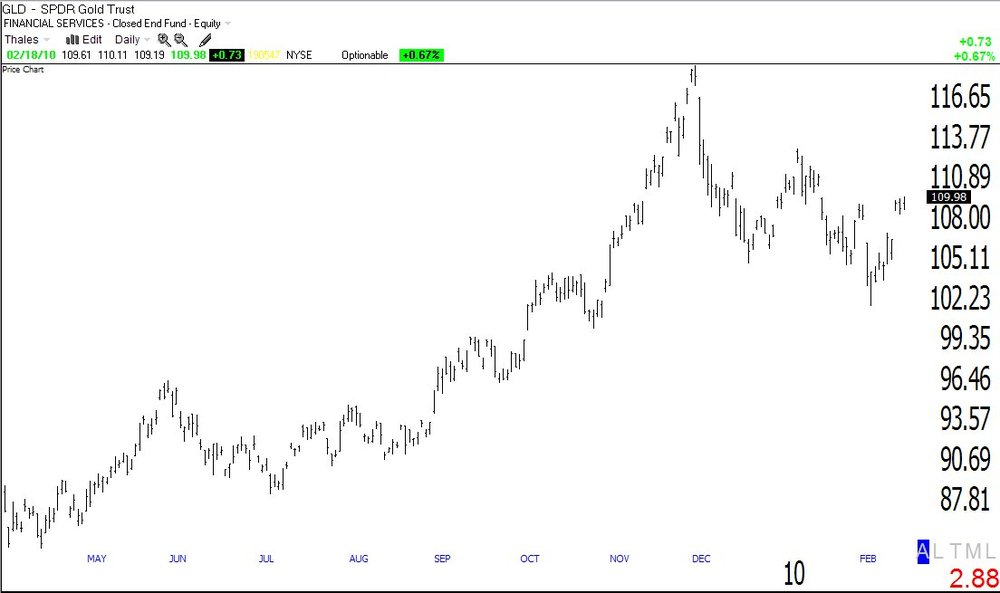Expand the industry classification dropdown arrow
This screenshot has width=1000, height=593.
tap(228, 24)
